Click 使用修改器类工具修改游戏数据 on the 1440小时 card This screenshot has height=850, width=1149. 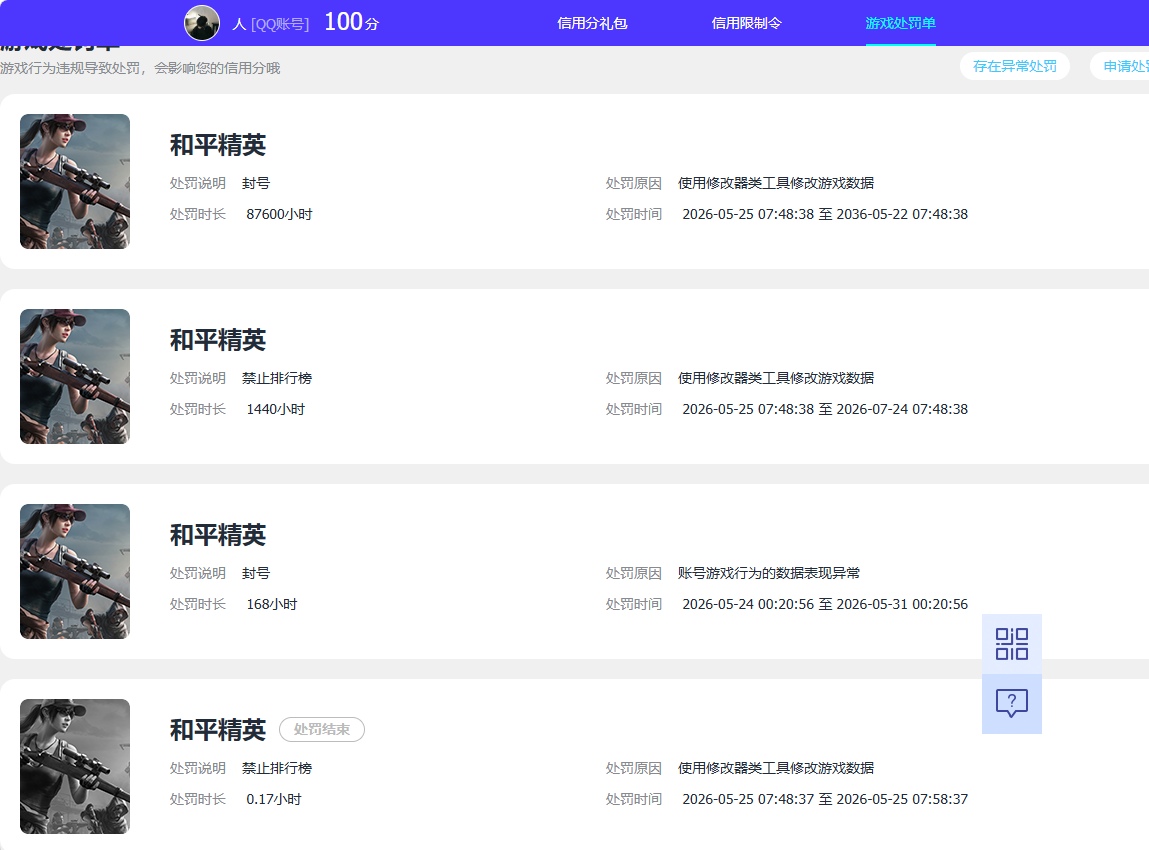(776, 378)
